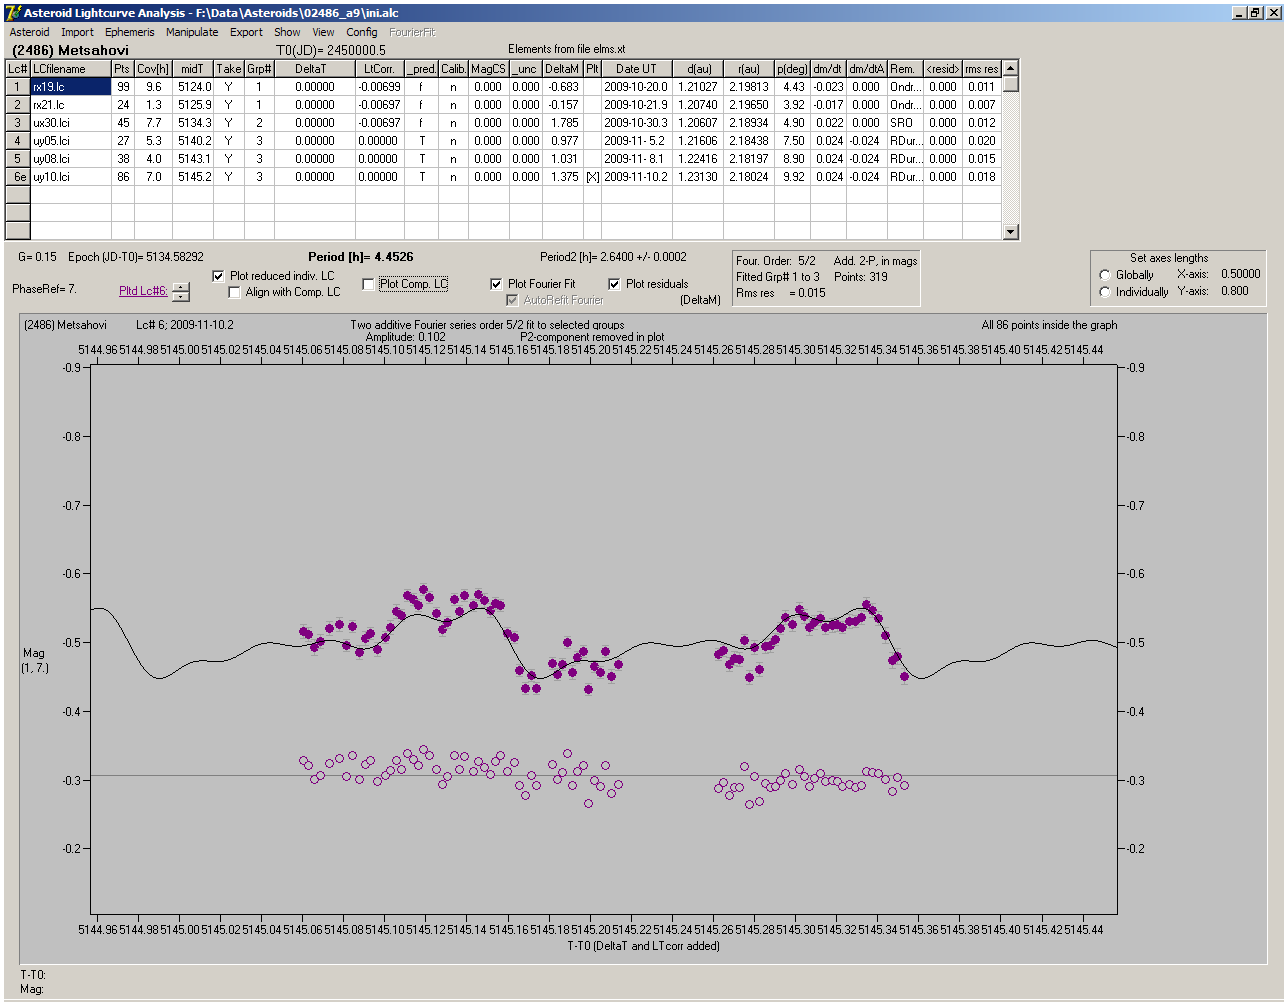1288x1002 pixels.
Task: Open the Export menu
Action: [x=246, y=32]
